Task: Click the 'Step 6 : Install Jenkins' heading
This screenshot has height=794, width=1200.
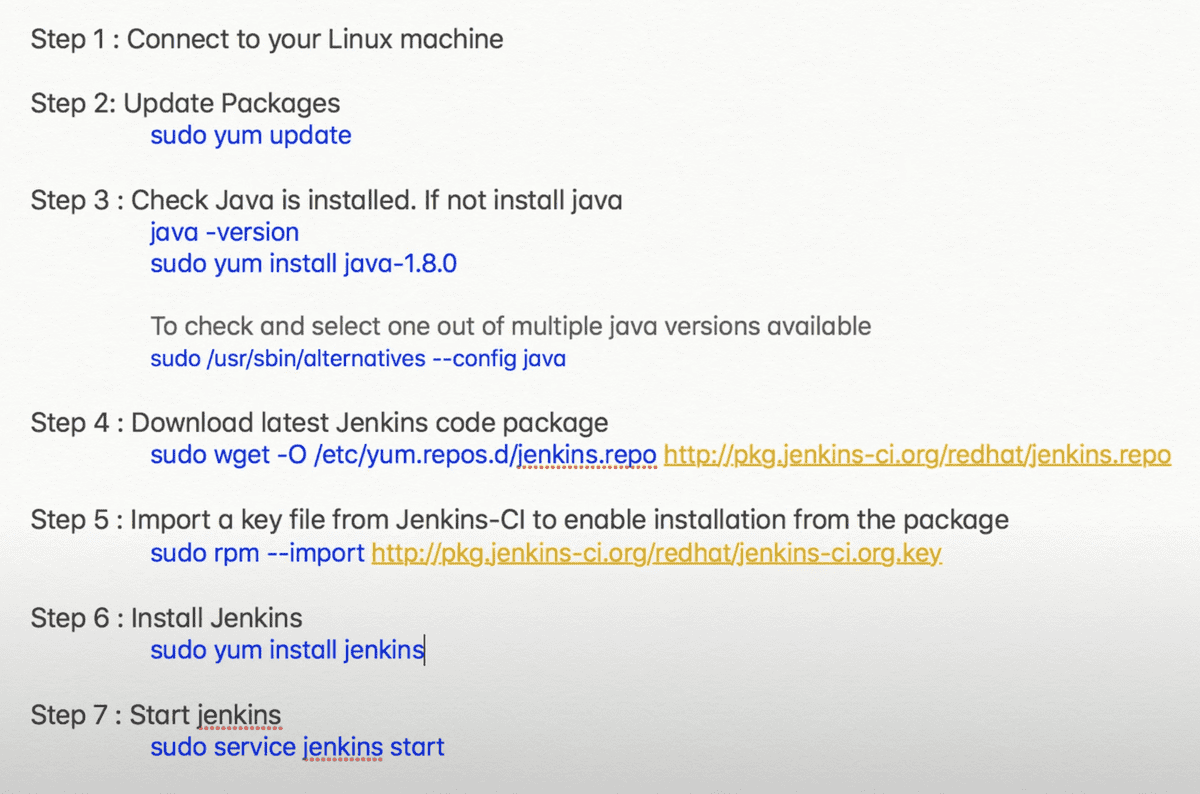Action: tap(167, 618)
